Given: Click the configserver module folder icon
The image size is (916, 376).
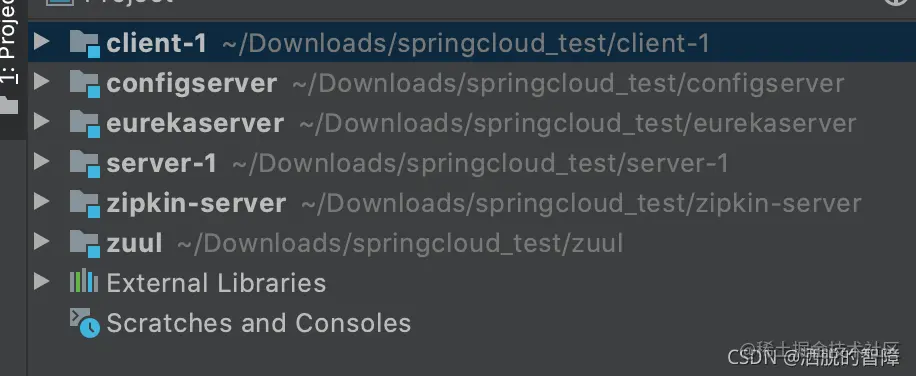Looking at the screenshot, I should click(x=85, y=83).
